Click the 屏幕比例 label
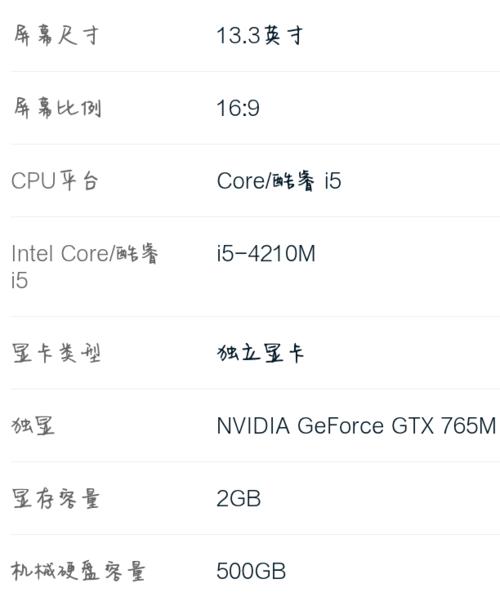This screenshot has height=598, width=500. tap(57, 108)
